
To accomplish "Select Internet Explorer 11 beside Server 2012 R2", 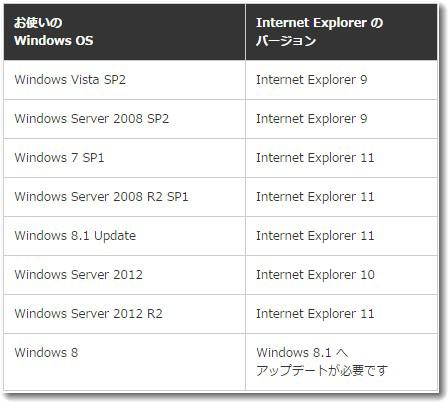I will point(341,314).
